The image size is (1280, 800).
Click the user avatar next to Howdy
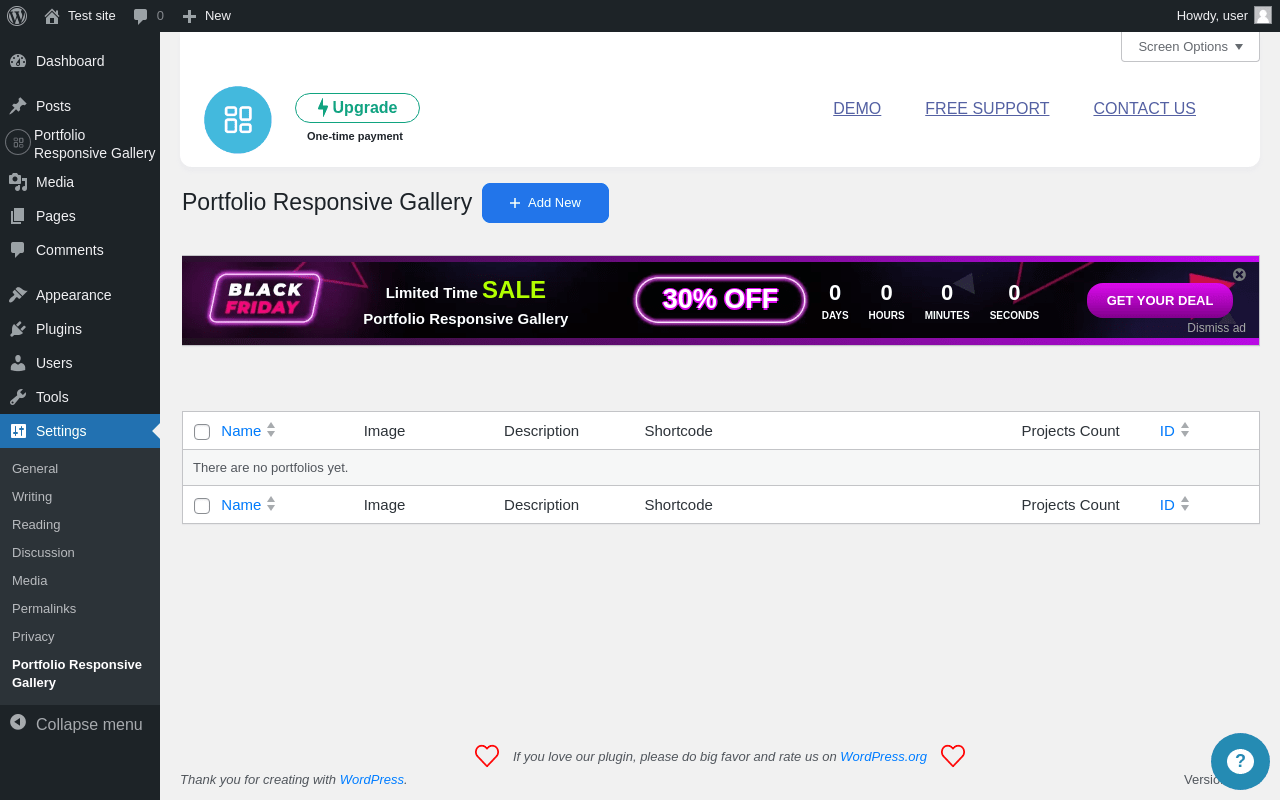[x=1263, y=15]
